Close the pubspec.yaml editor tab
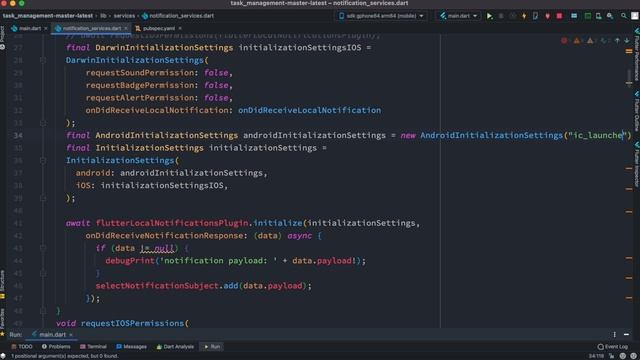Viewport: 640px width, 360px height. click(x=180, y=29)
